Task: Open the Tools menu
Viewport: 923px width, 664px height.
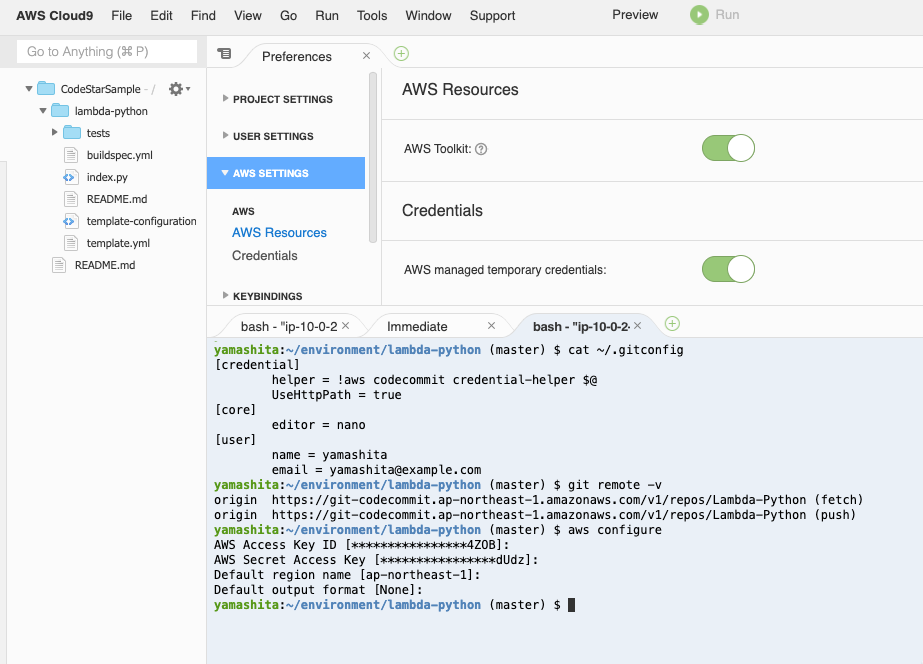Action: [372, 16]
